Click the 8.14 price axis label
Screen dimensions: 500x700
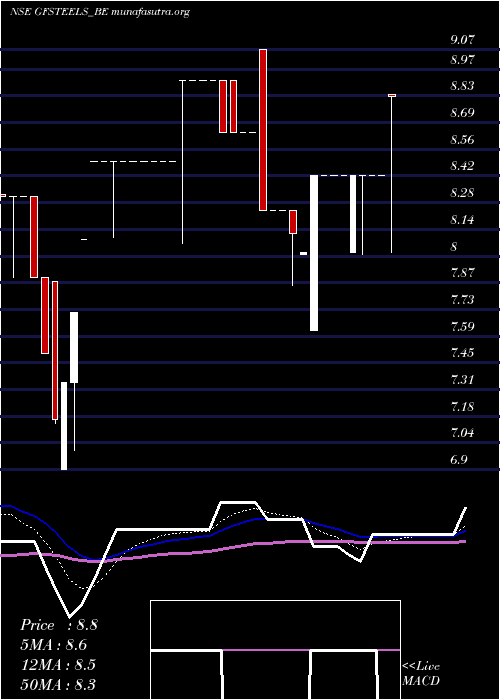coord(462,220)
